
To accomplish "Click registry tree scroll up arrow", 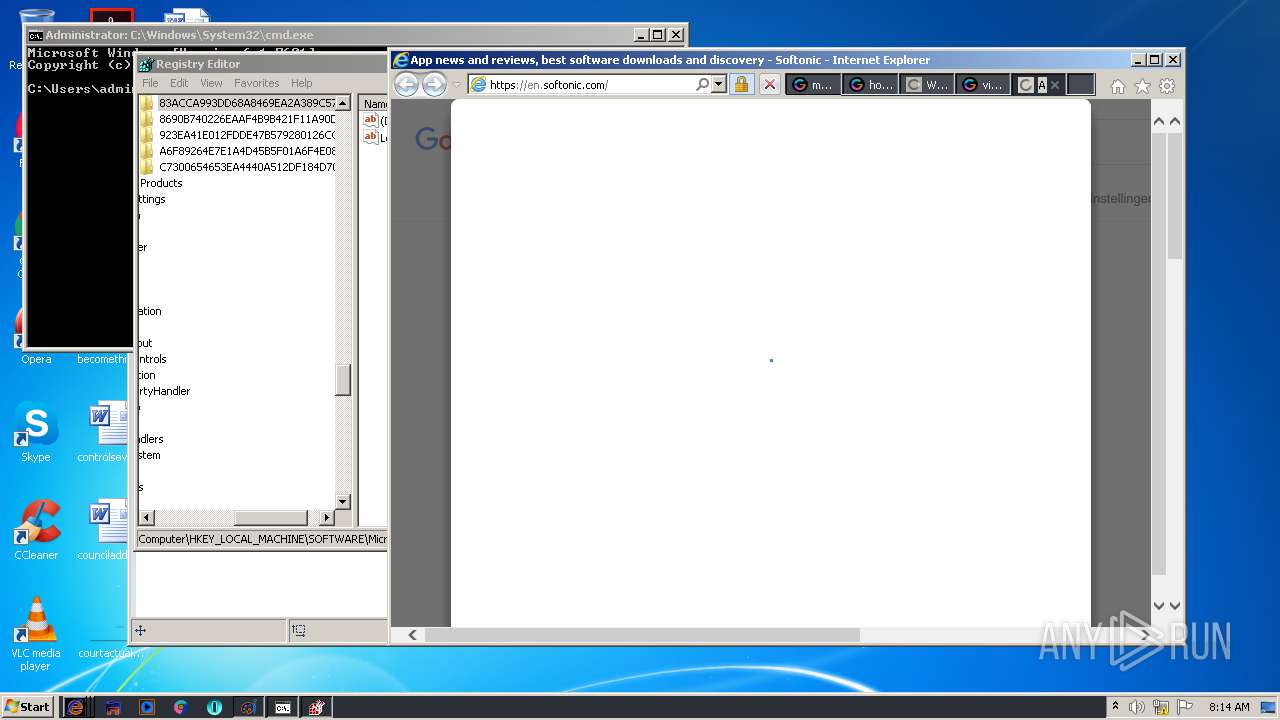I will [343, 103].
